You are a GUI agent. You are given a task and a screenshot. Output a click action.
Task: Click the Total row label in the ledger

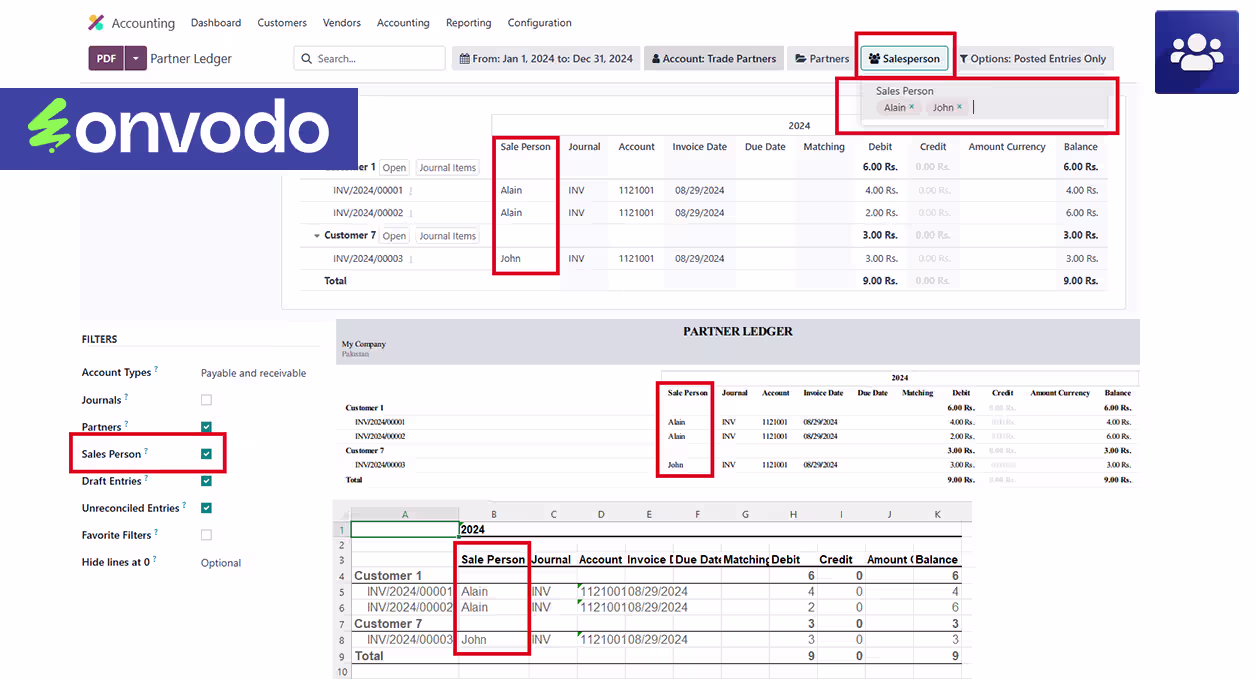(335, 281)
